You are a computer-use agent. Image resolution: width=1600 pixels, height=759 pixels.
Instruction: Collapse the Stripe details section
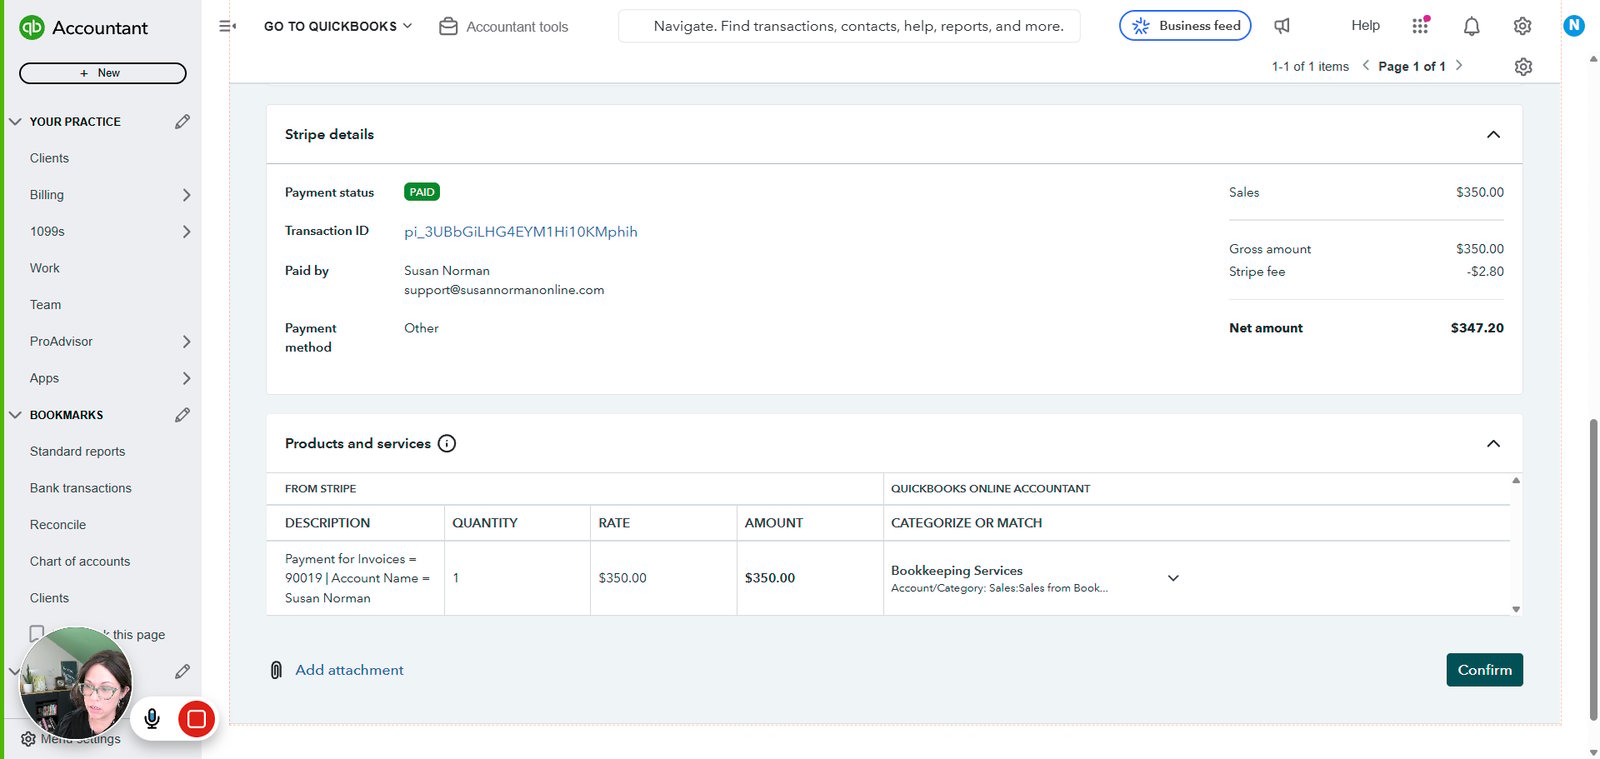coord(1493,134)
